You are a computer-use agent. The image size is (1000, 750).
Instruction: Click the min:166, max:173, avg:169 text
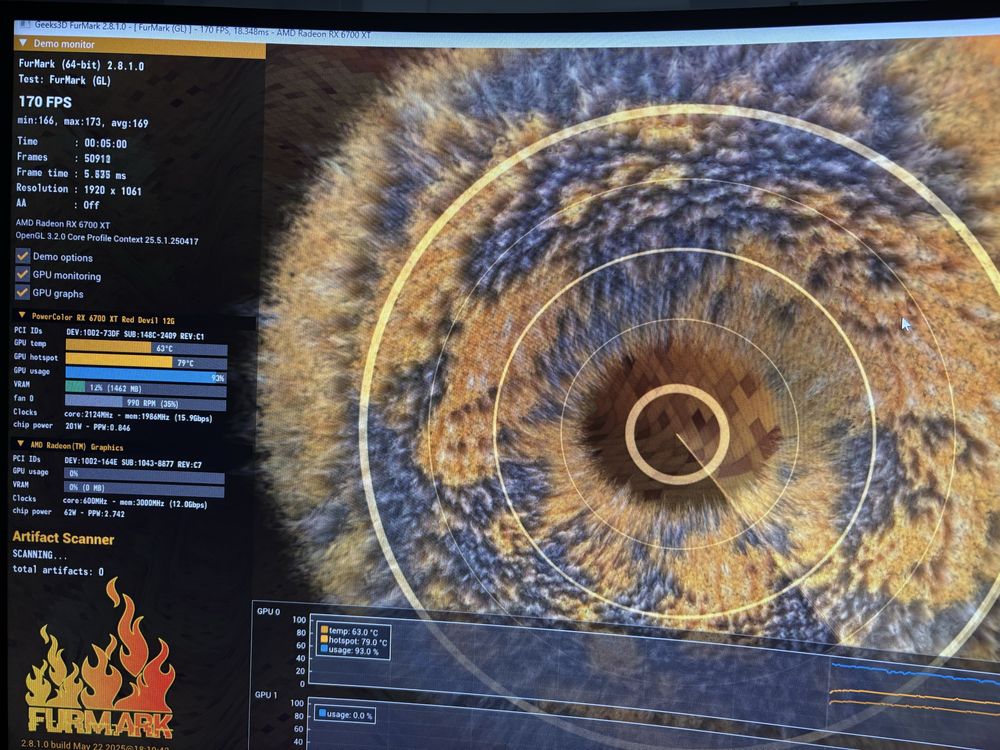[83, 122]
